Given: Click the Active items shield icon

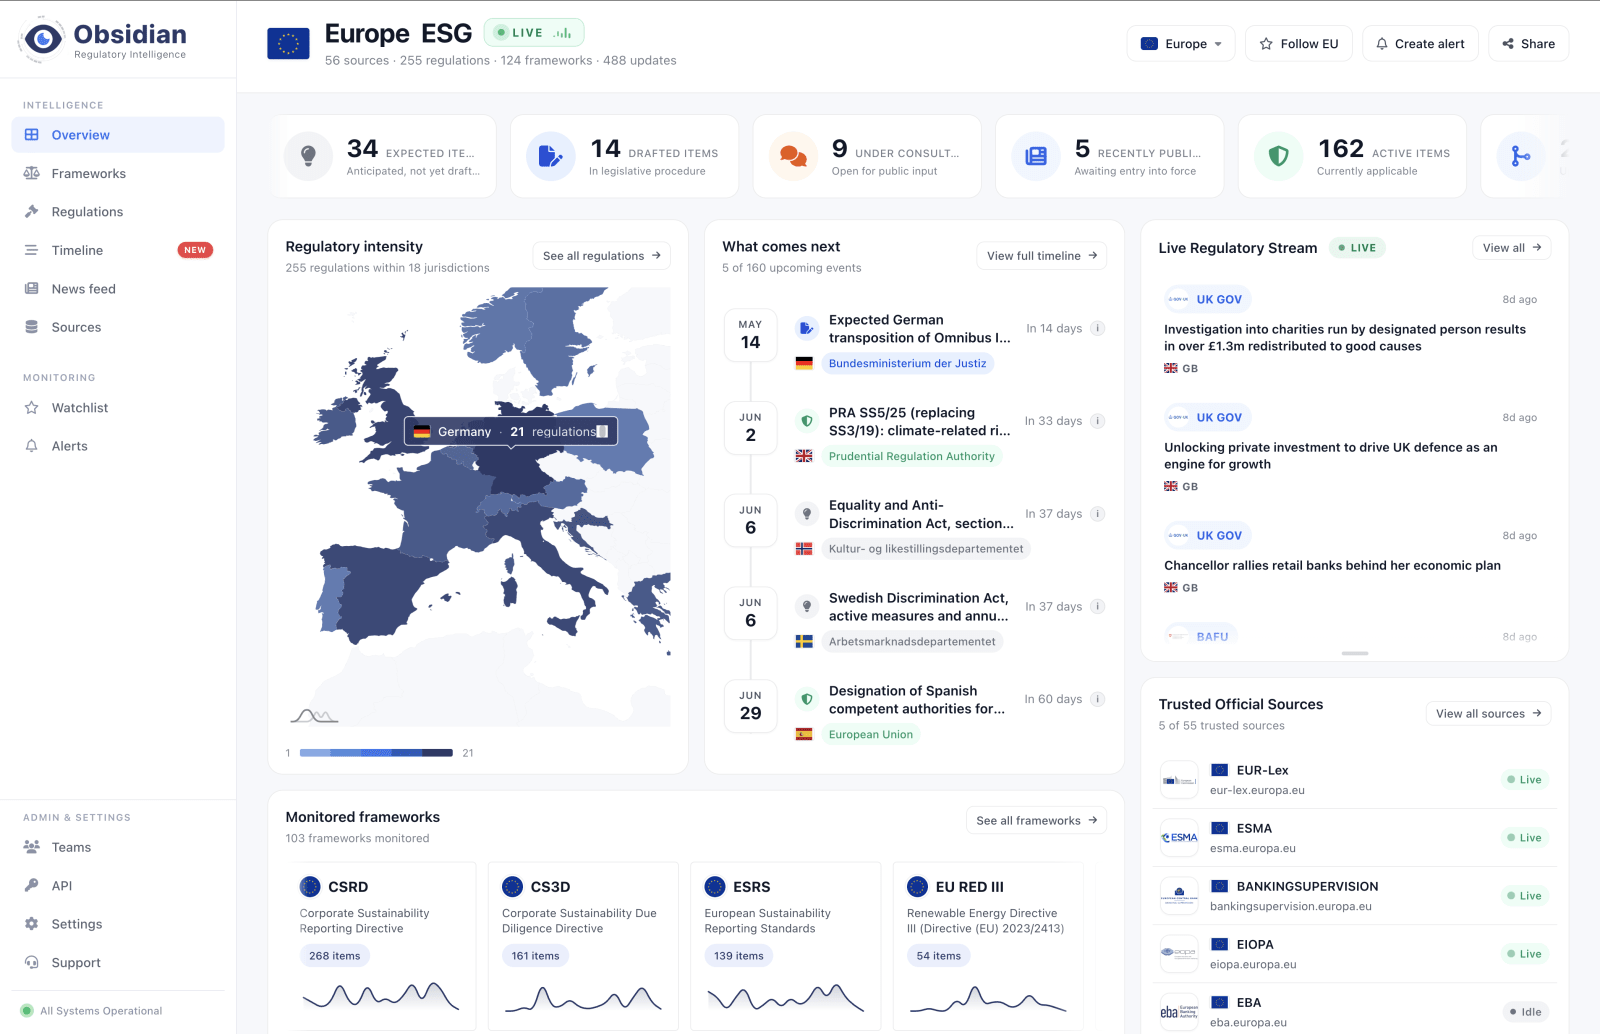Looking at the screenshot, I should (1278, 156).
